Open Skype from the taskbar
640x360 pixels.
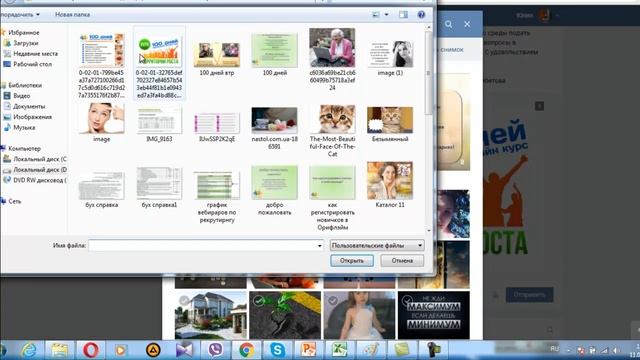pyautogui.click(x=277, y=350)
